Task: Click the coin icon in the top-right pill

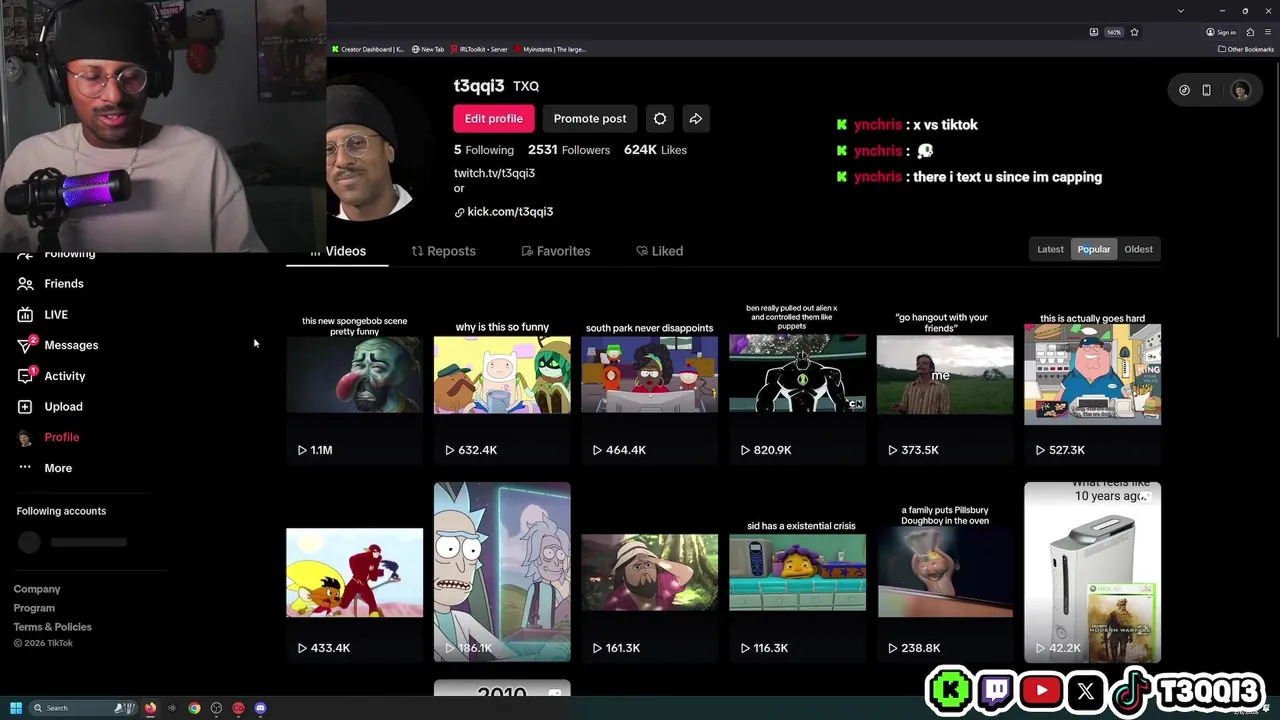Action: tap(1185, 90)
